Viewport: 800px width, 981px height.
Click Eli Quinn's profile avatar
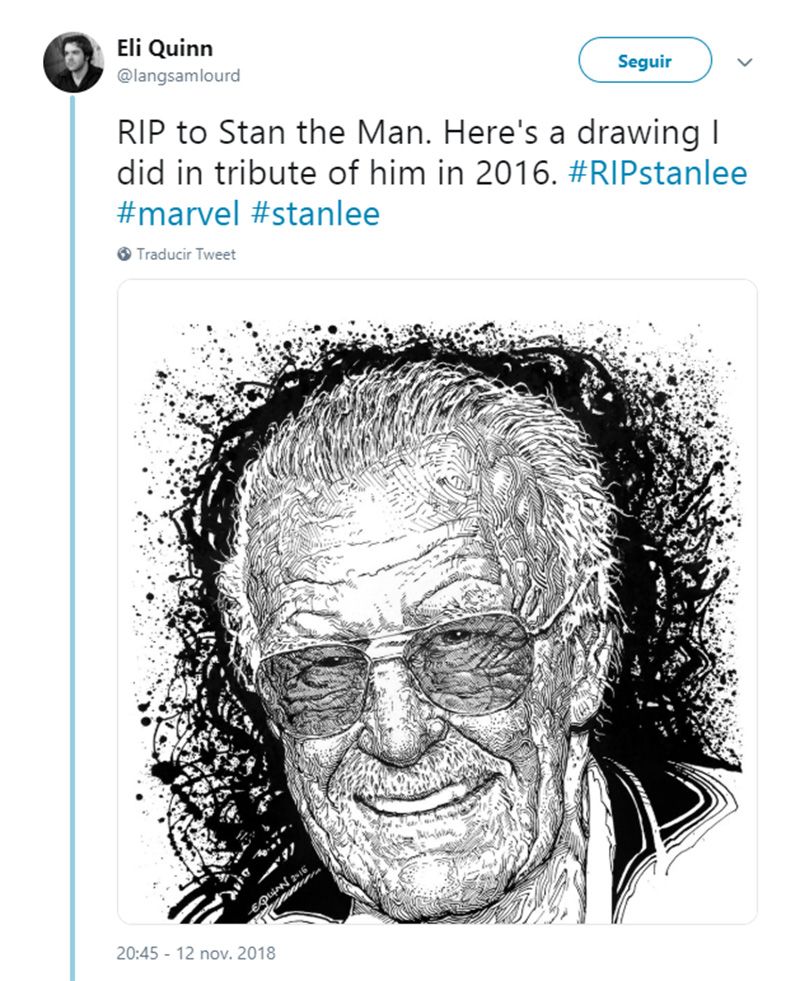tap(73, 62)
